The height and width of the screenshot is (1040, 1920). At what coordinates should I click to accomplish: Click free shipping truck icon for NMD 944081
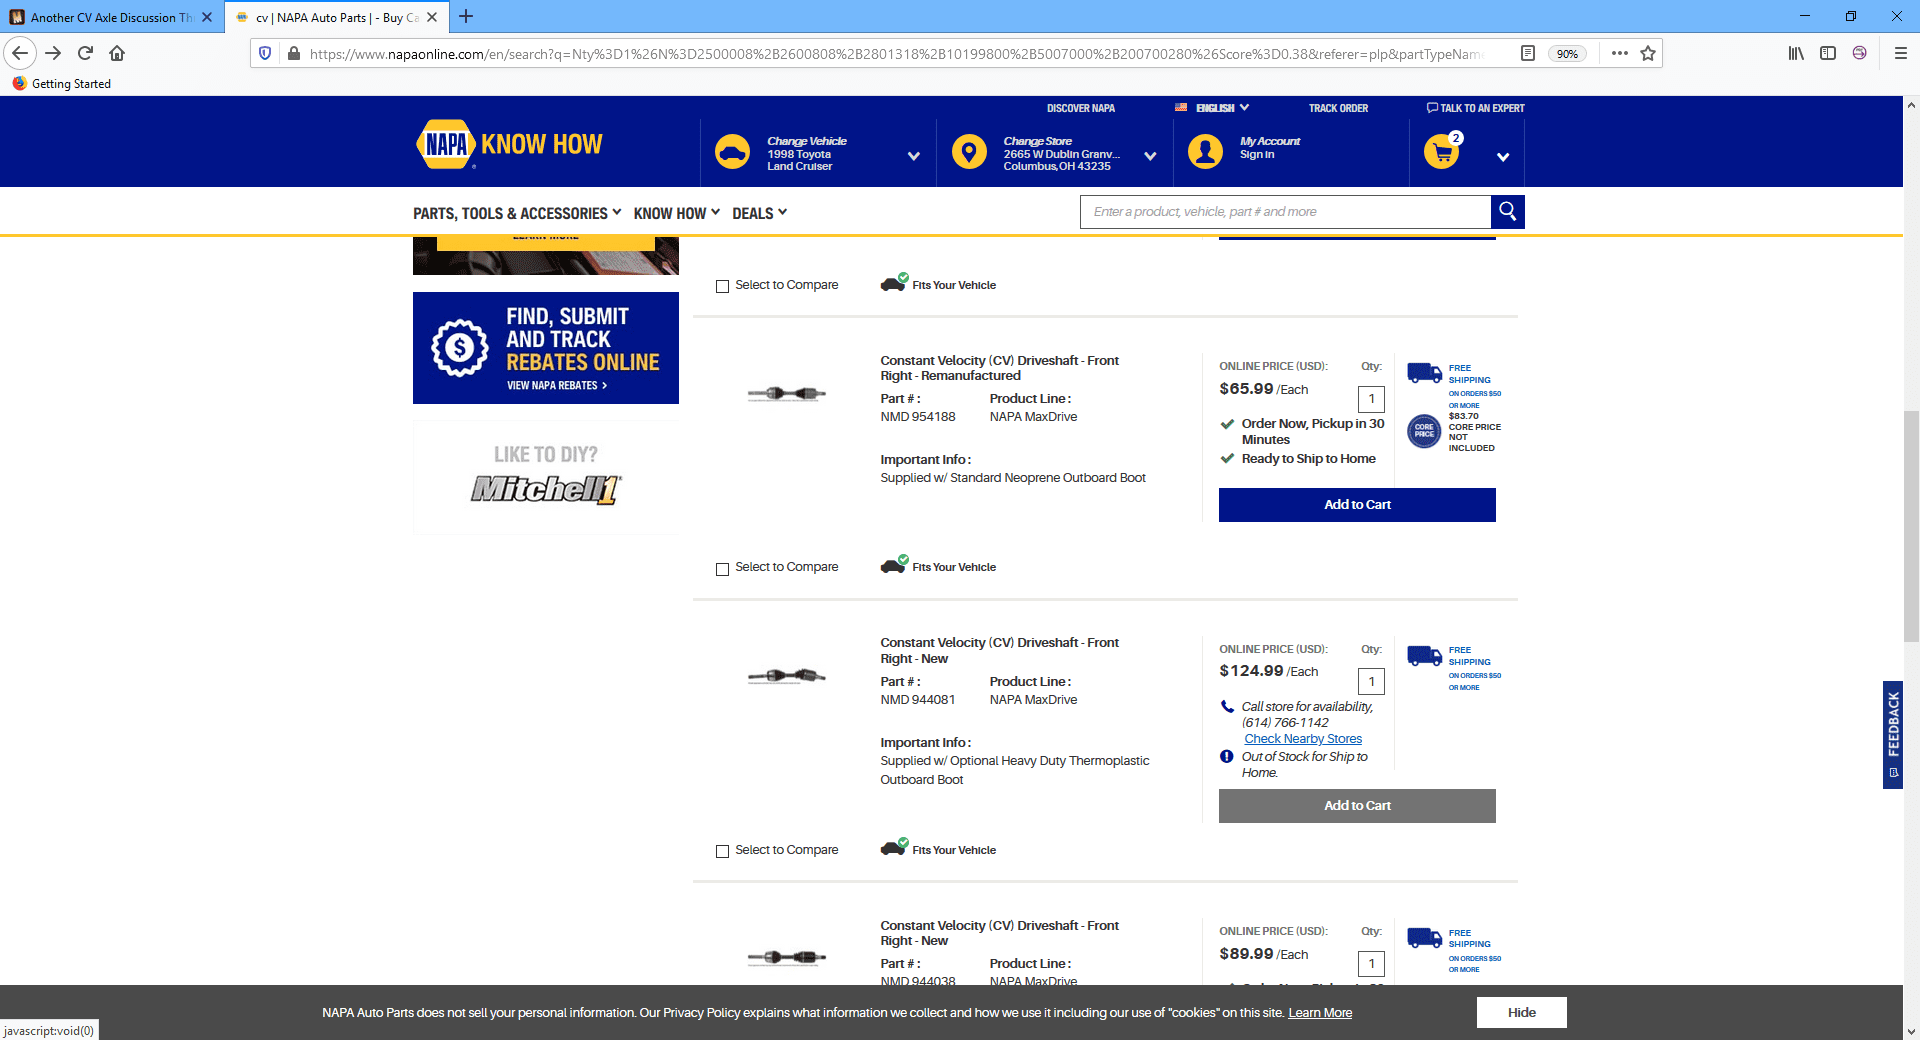(x=1424, y=656)
